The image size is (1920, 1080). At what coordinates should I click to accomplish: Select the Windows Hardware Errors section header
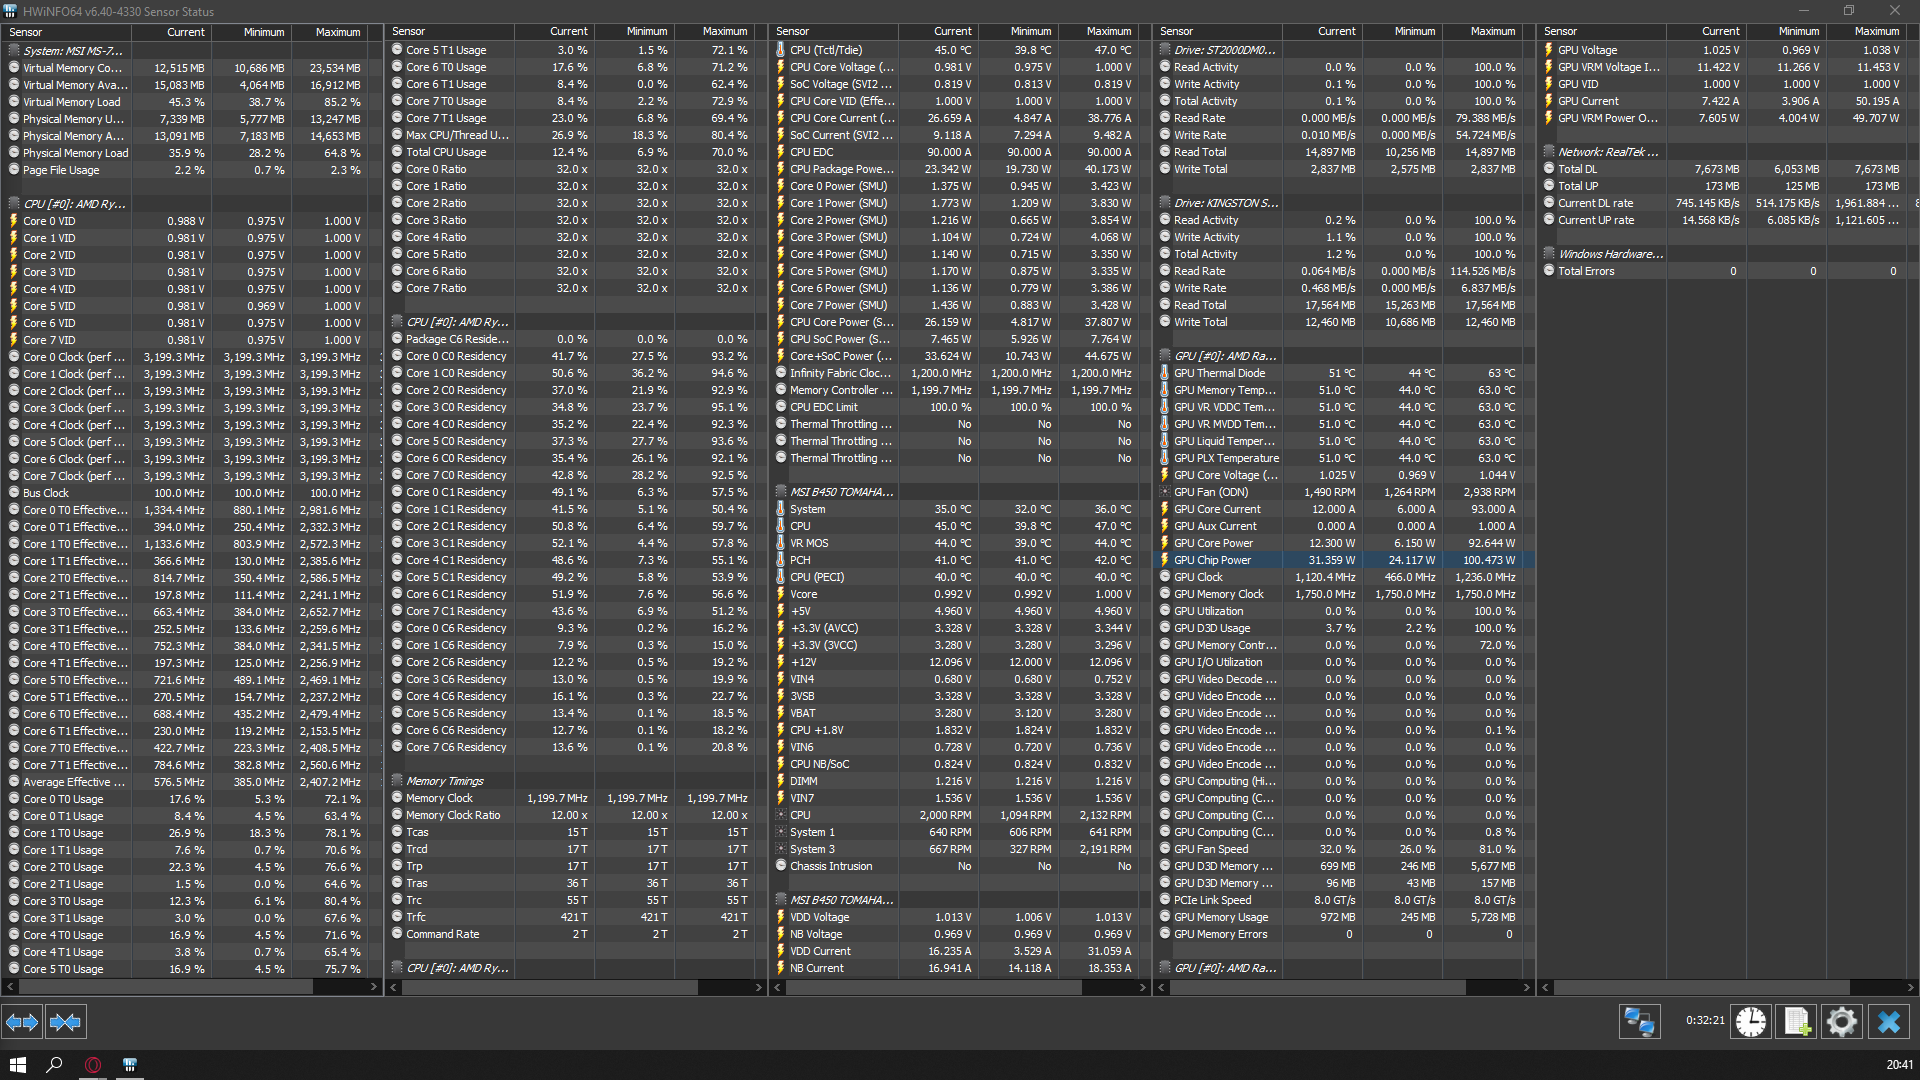pyautogui.click(x=1609, y=254)
